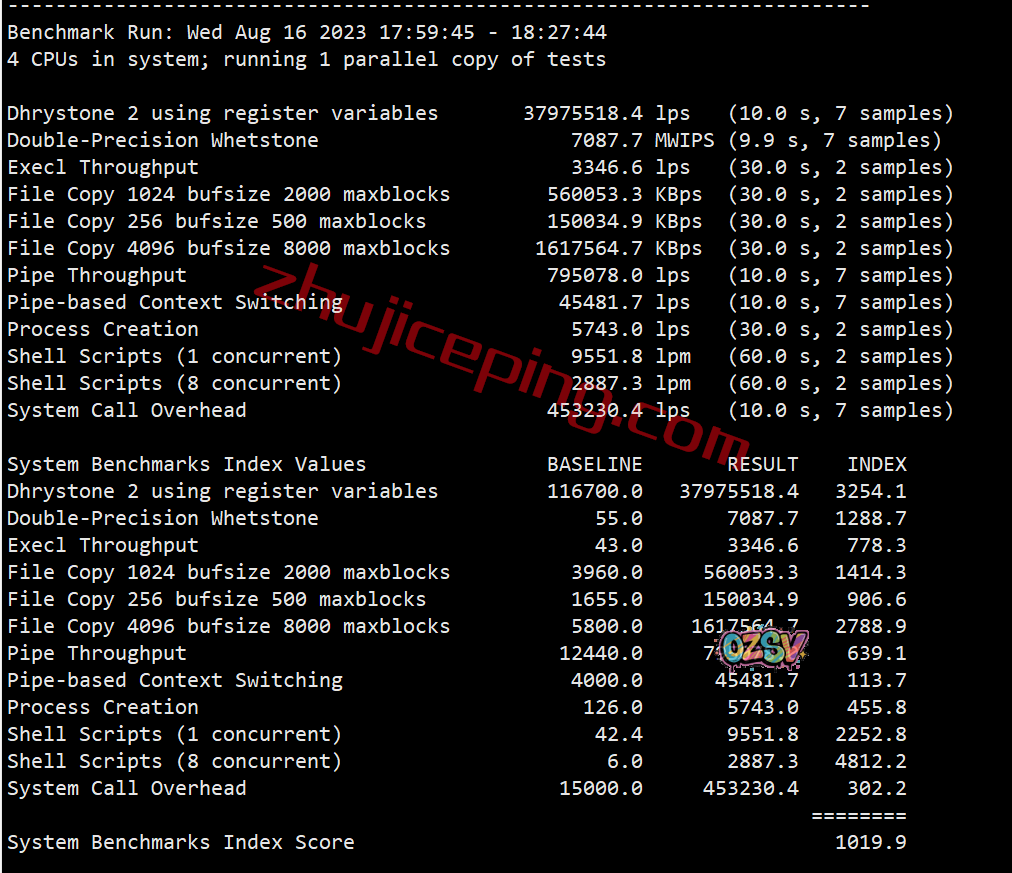Click the System Call Overhead index 302.2
This screenshot has height=873, width=1012.
coord(876,788)
